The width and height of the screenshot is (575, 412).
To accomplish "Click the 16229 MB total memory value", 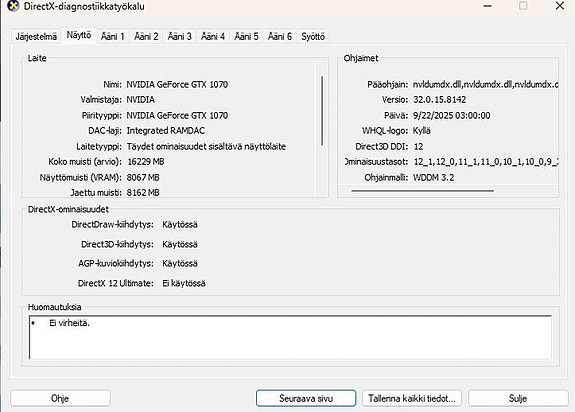I will click(146, 162).
